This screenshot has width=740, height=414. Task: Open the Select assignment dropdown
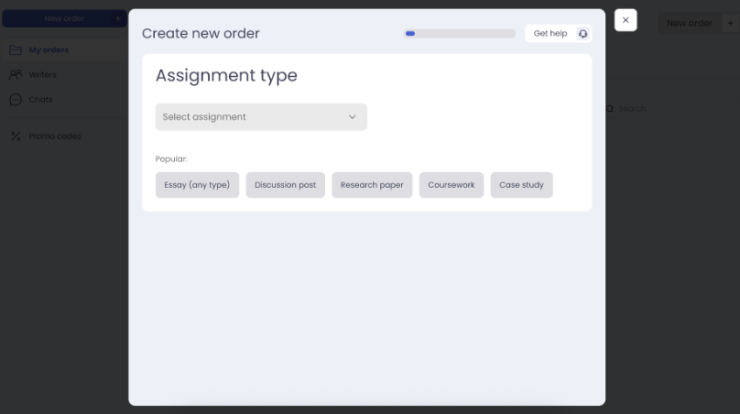(261, 117)
